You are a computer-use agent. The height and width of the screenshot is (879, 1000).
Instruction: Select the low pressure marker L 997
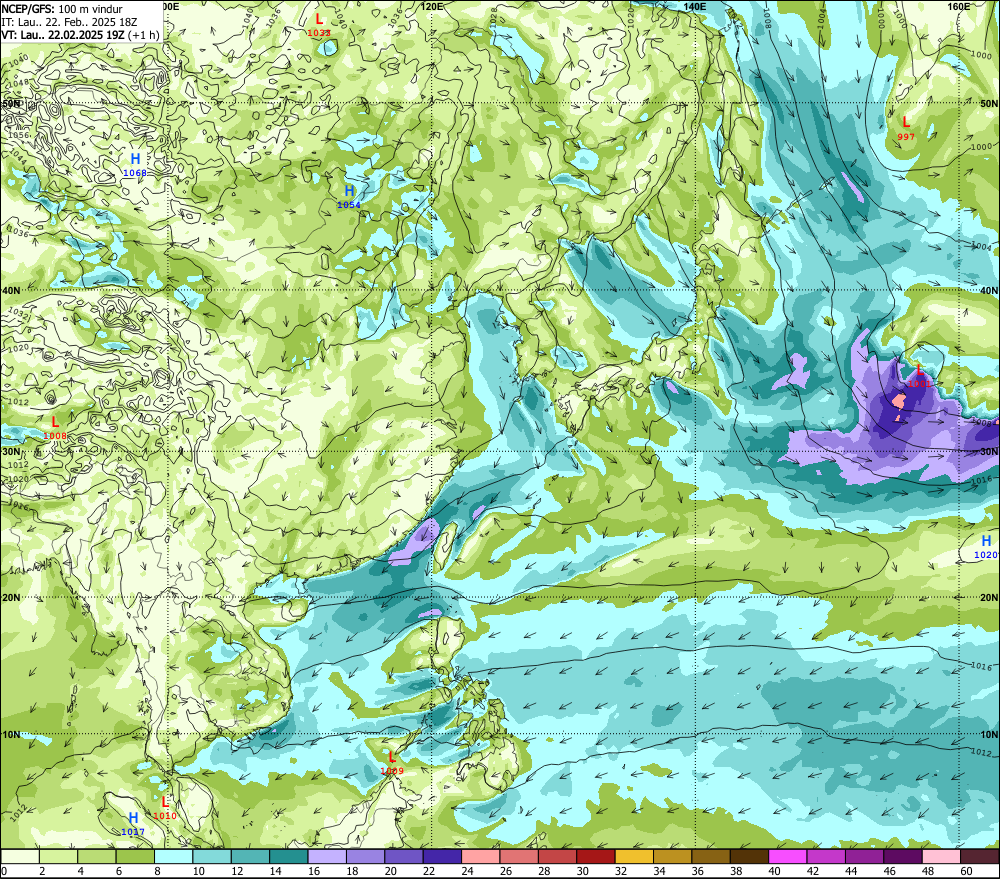[906, 128]
